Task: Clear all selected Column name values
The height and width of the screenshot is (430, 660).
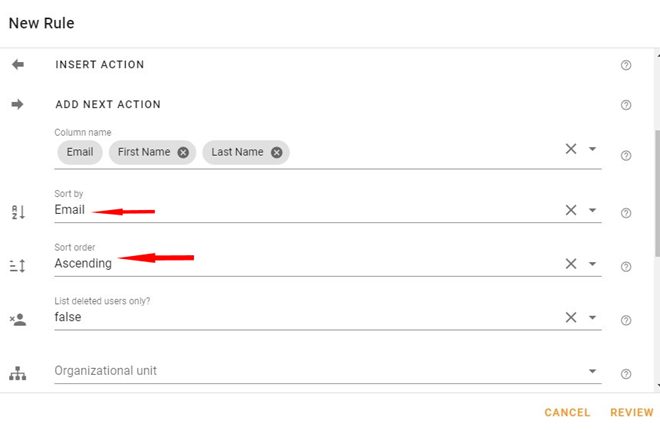Action: (x=571, y=149)
